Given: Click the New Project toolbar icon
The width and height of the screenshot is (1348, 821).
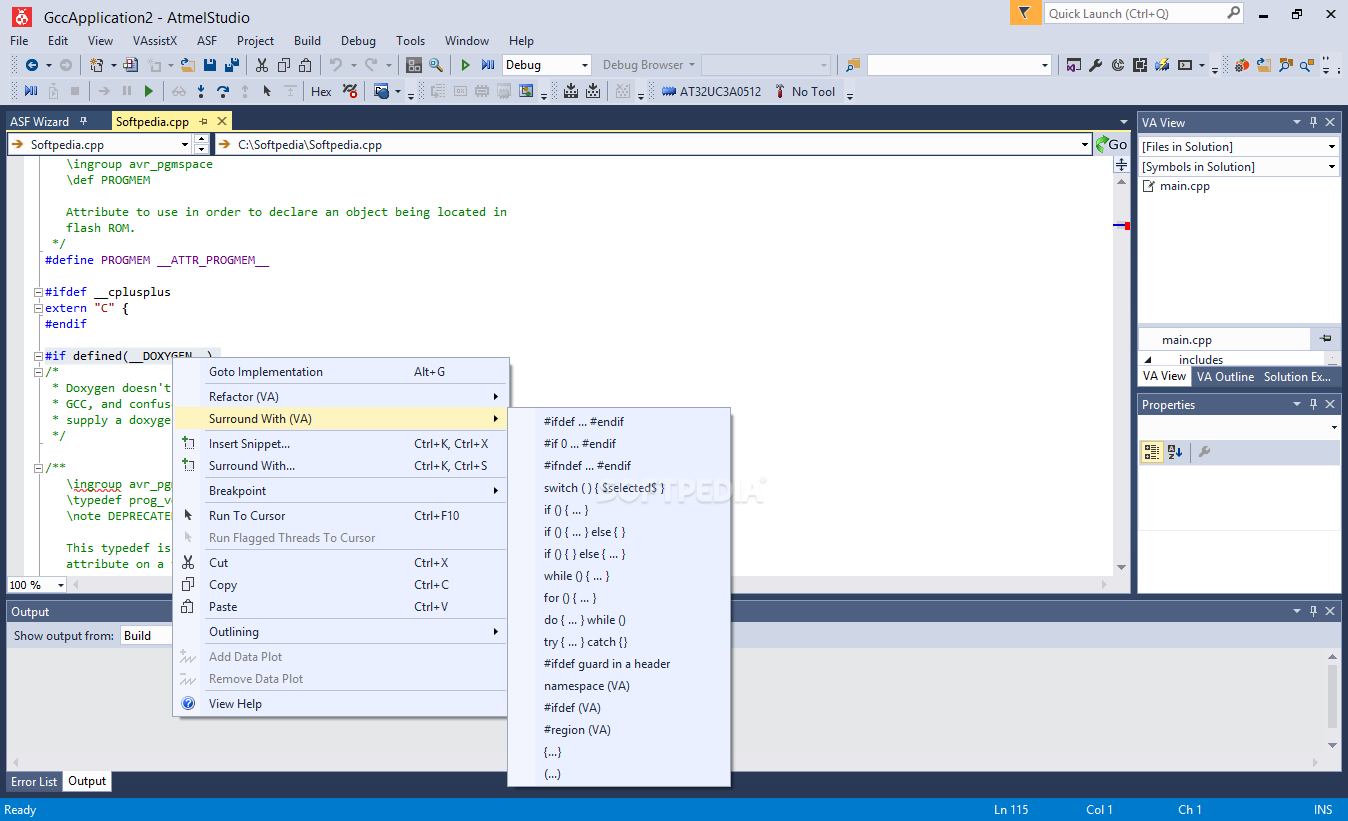Looking at the screenshot, I should click(97, 65).
